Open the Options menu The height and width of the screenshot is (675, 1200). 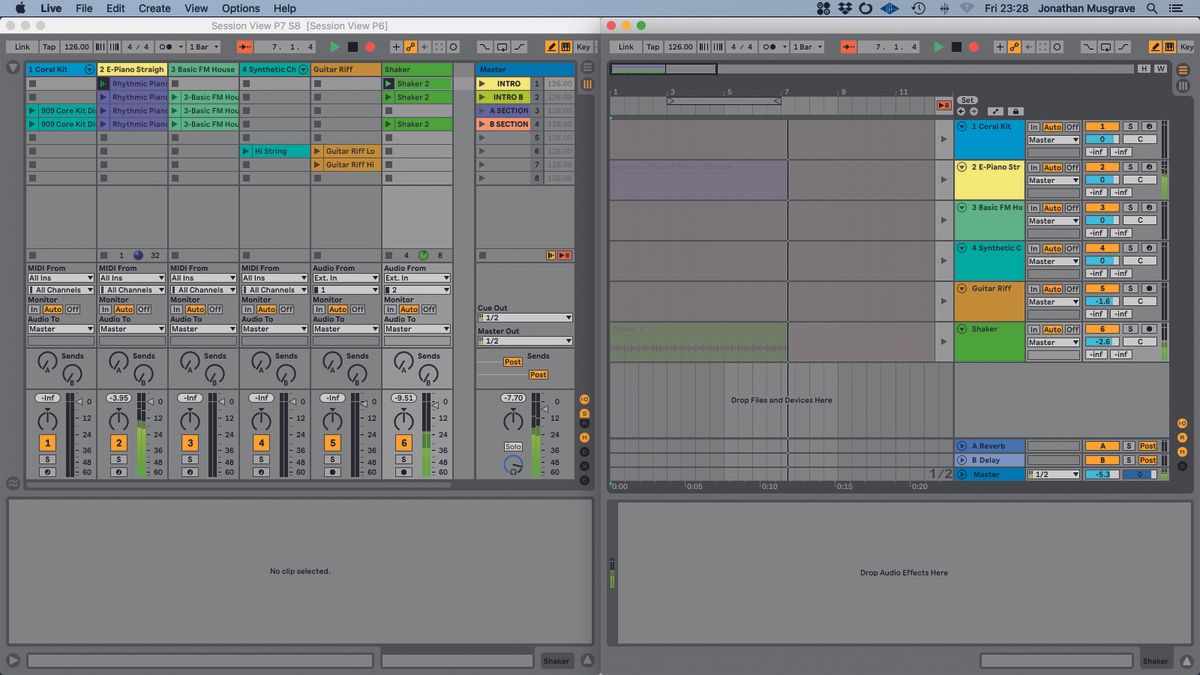click(241, 8)
